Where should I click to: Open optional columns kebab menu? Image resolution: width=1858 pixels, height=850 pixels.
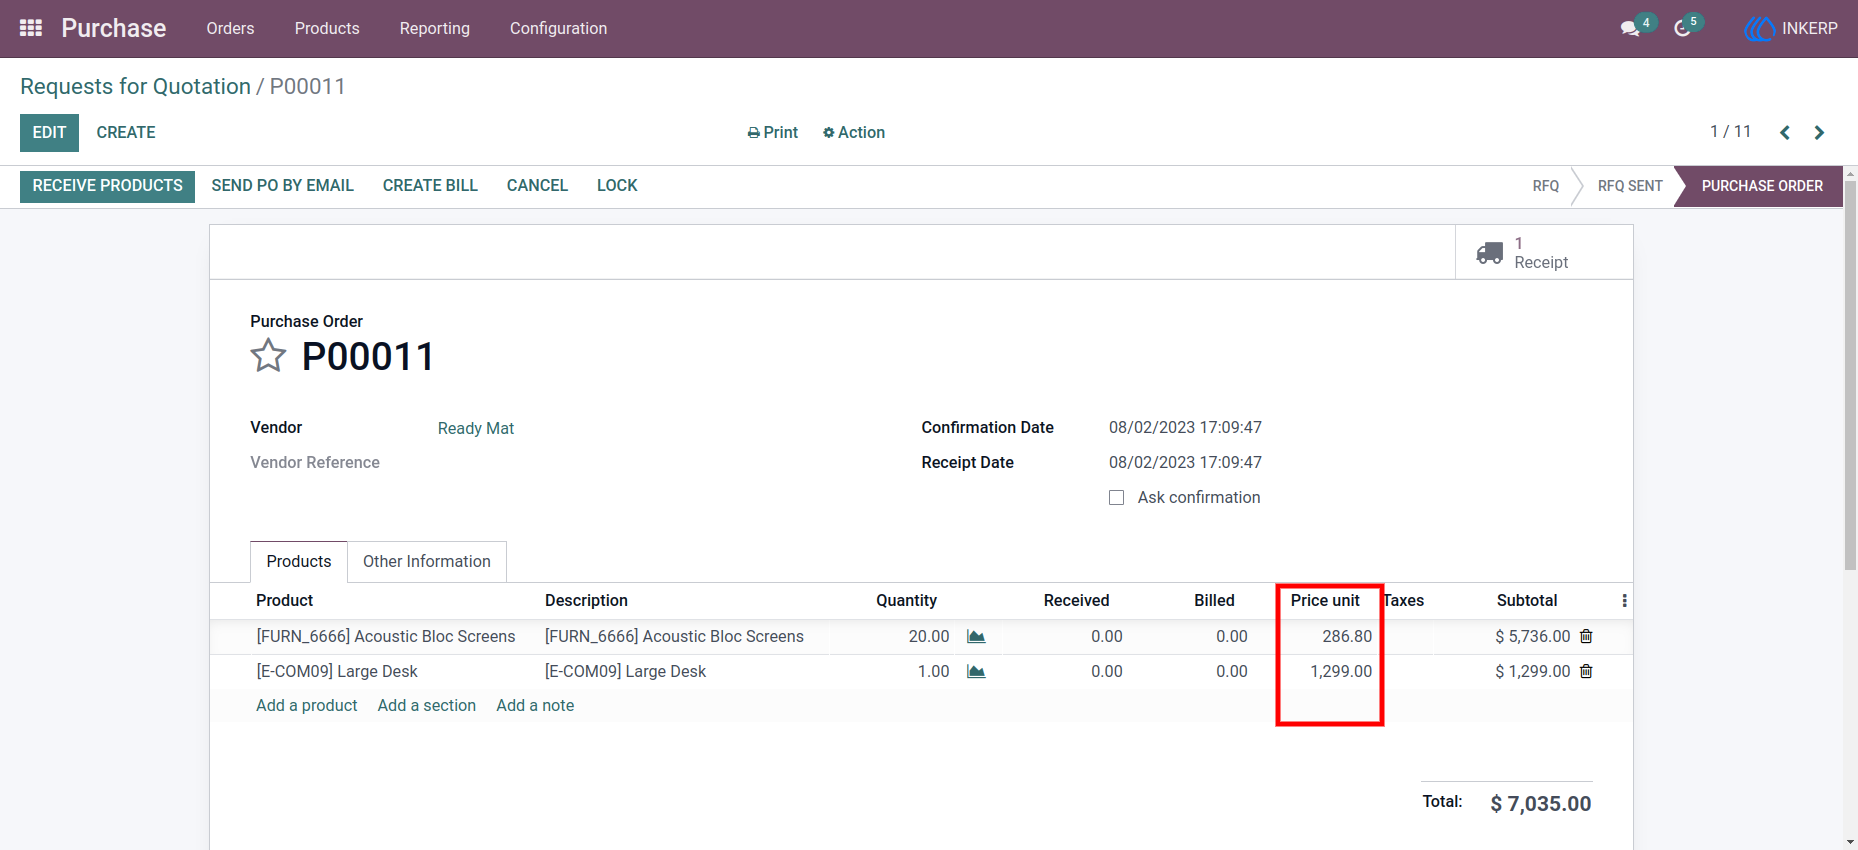[1624, 601]
